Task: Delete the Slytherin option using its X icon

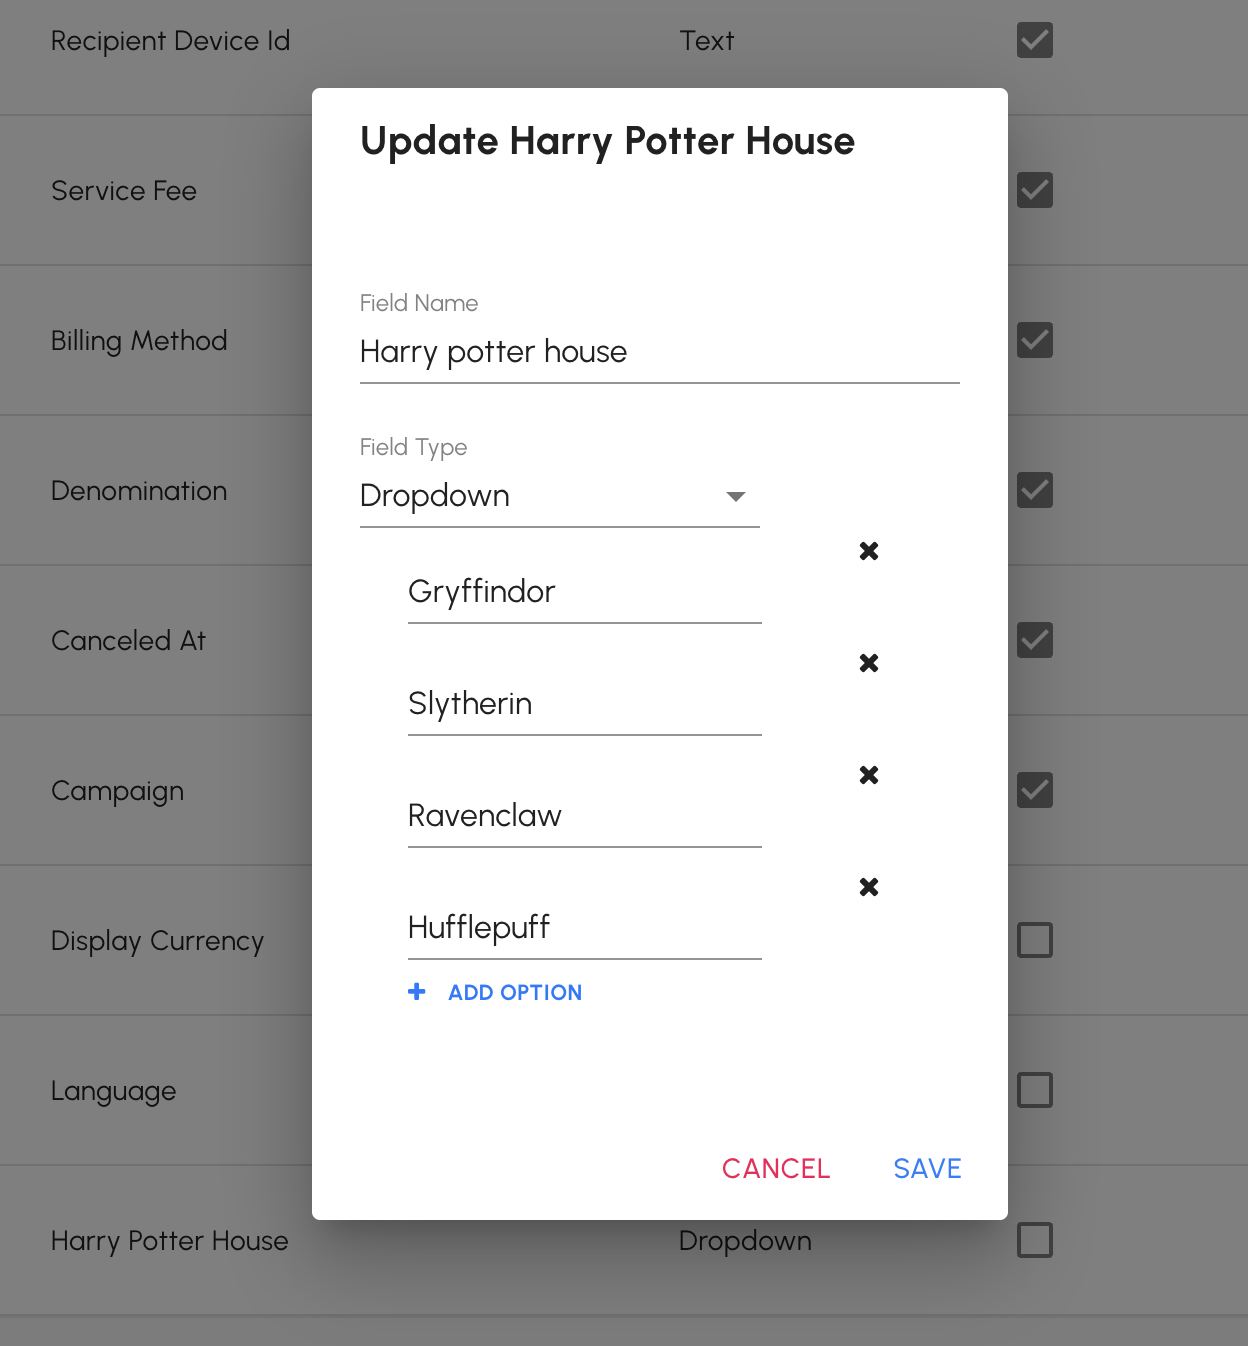Action: coord(869,663)
